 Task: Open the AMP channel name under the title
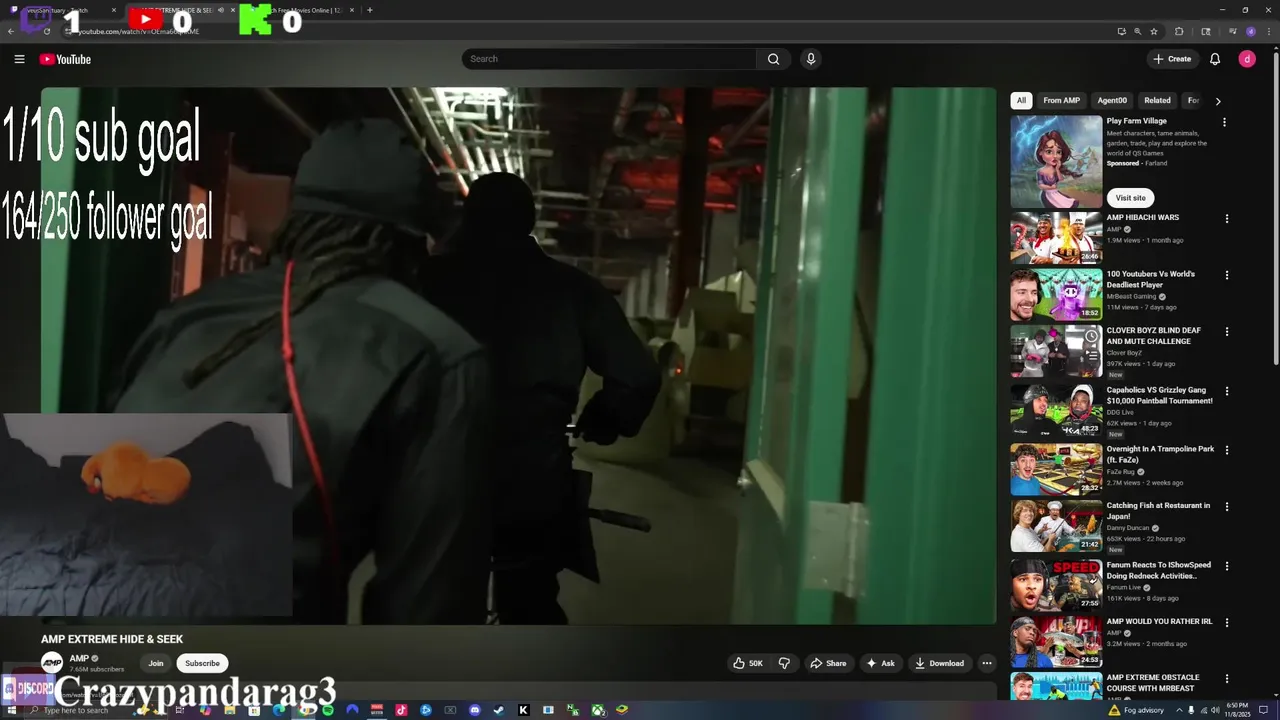tap(79, 658)
